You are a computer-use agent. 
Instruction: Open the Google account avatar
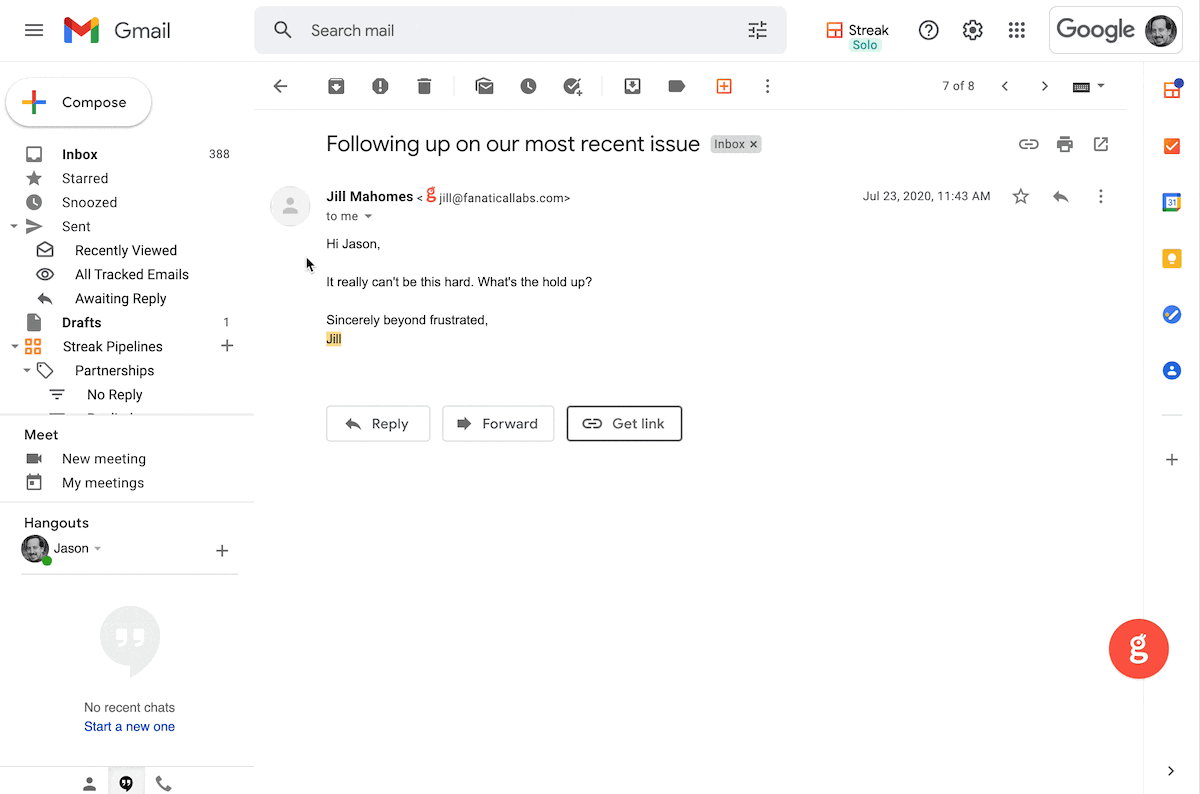1161,31
